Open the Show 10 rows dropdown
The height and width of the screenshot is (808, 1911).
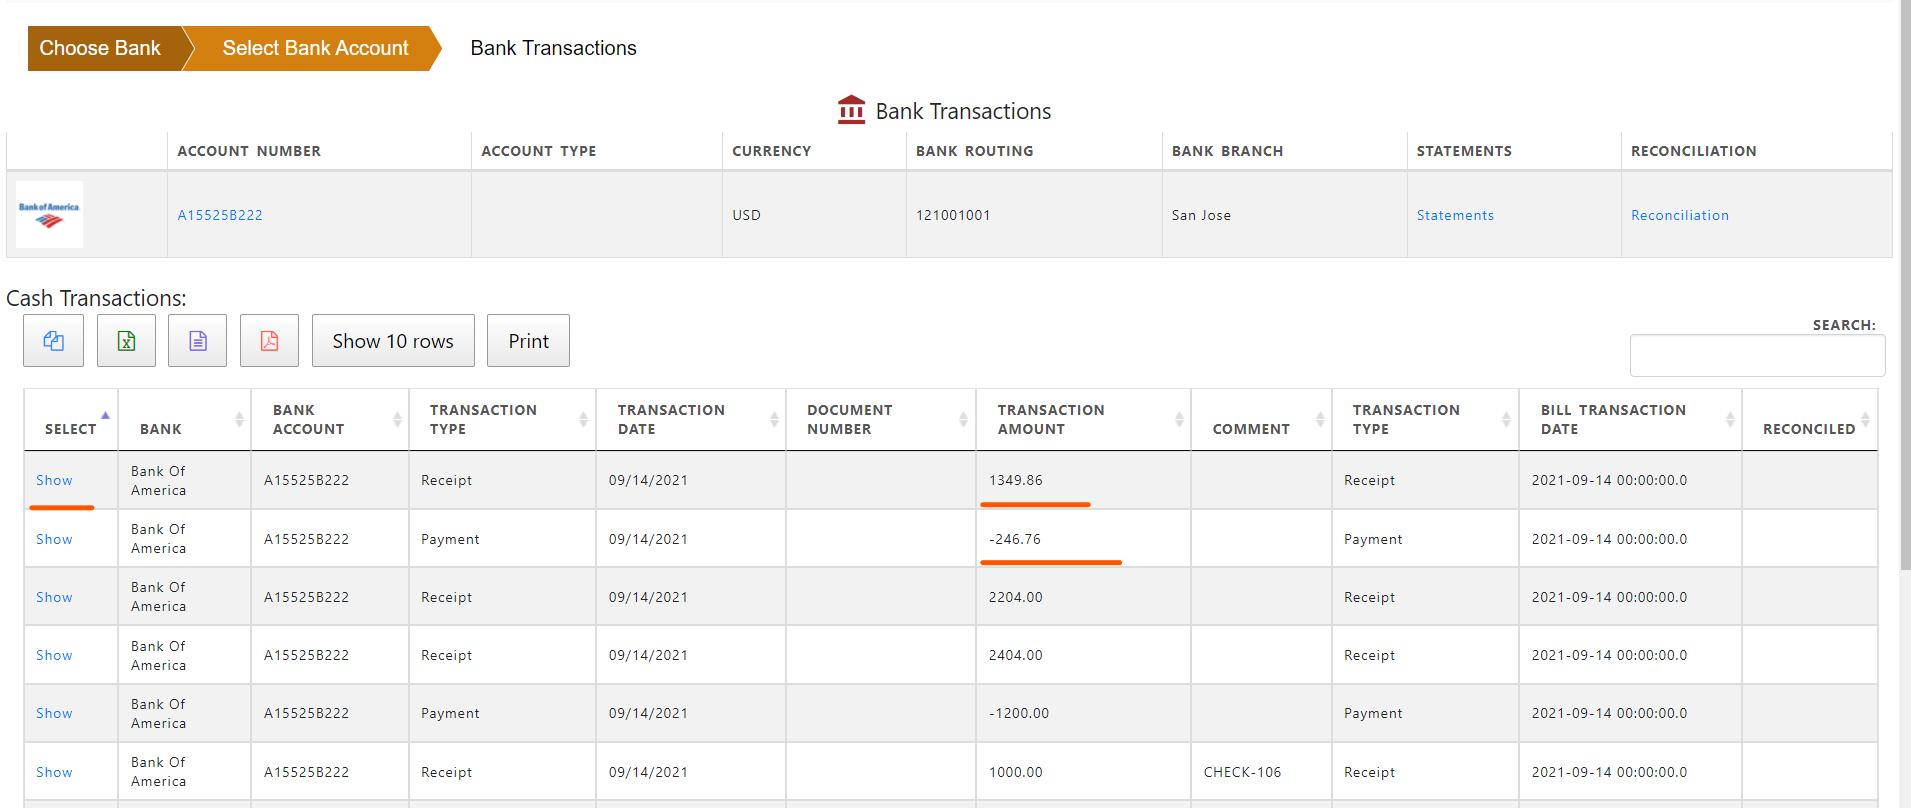(x=393, y=341)
